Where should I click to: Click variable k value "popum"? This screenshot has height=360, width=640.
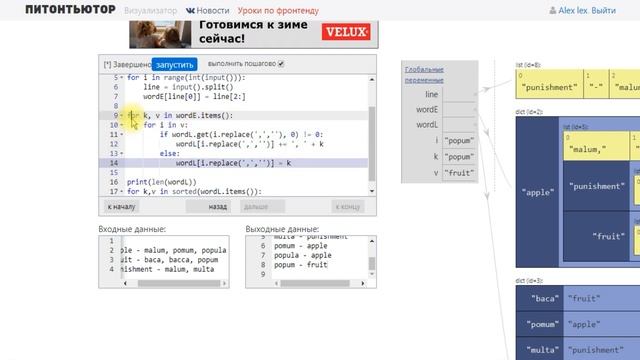coord(459,157)
